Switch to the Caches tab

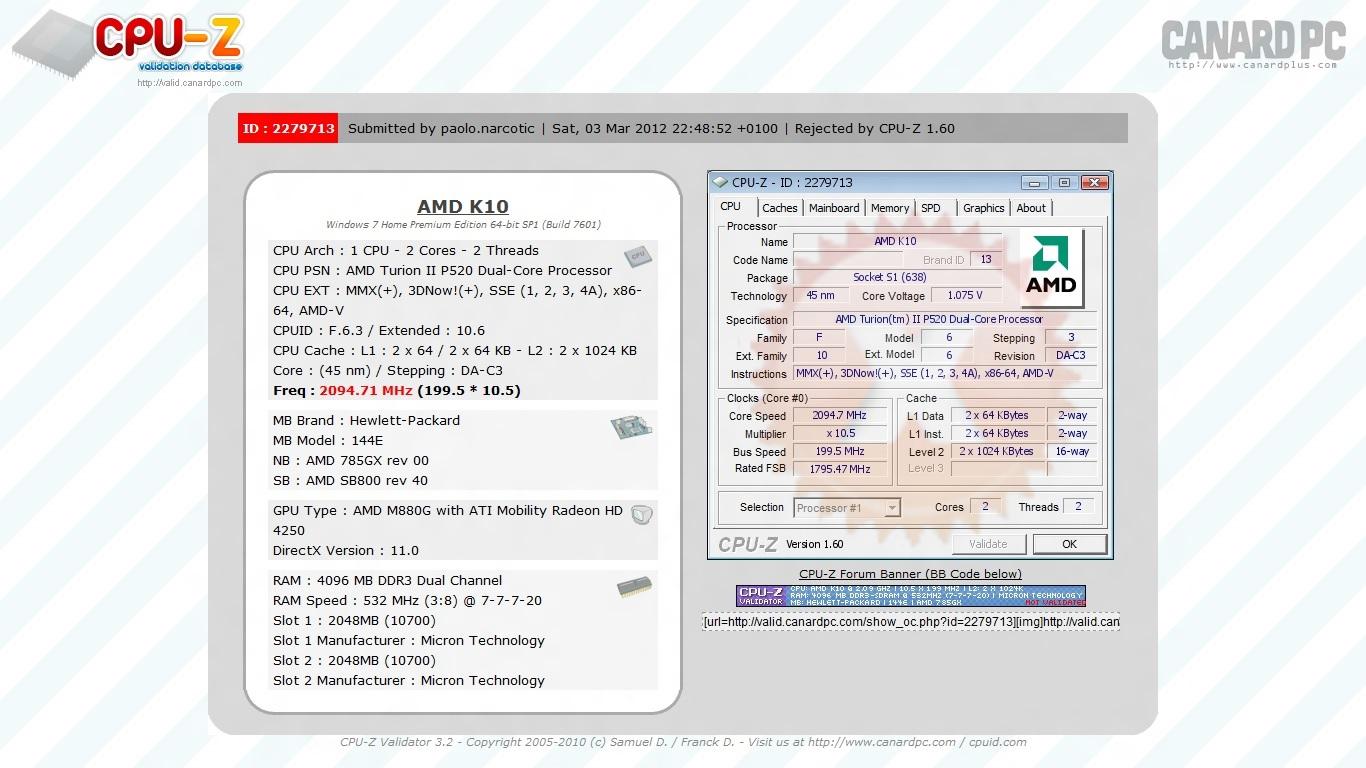780,208
